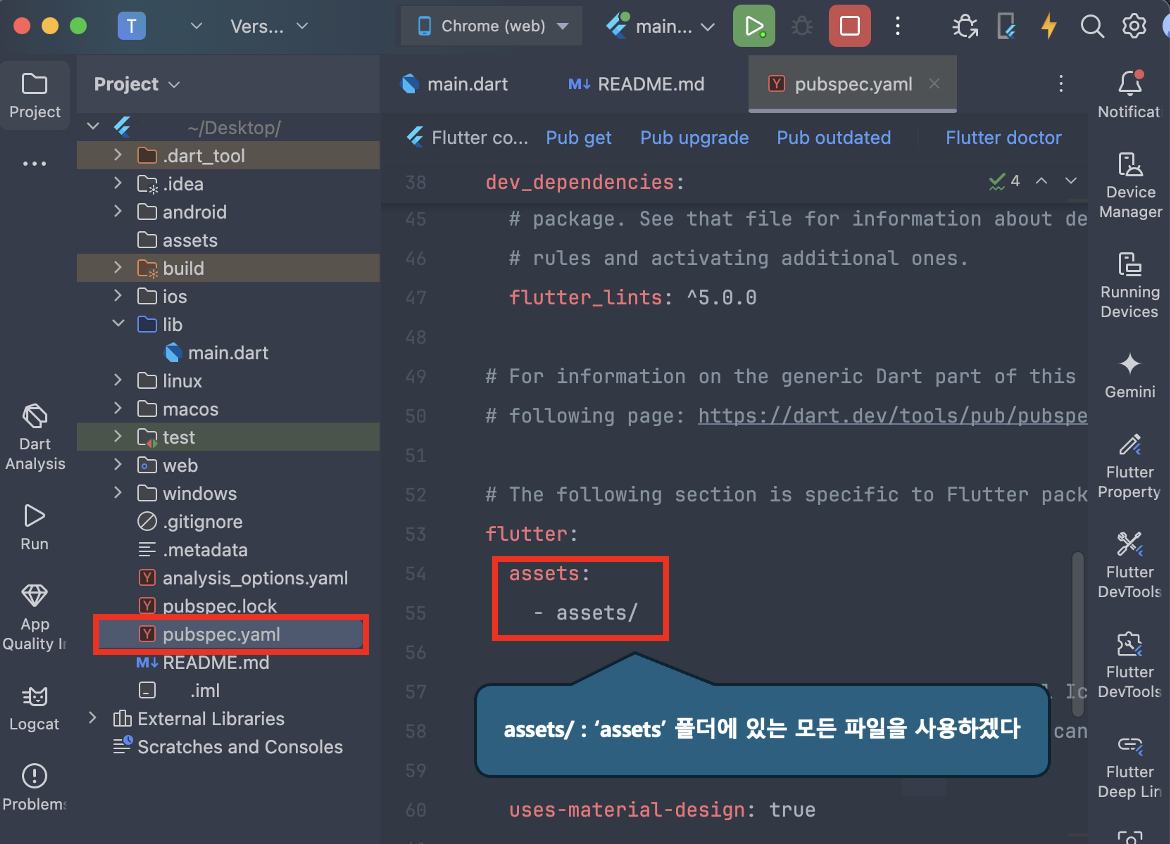Switch to main.dart editor tab
The height and width of the screenshot is (844, 1170).
pos(454,84)
